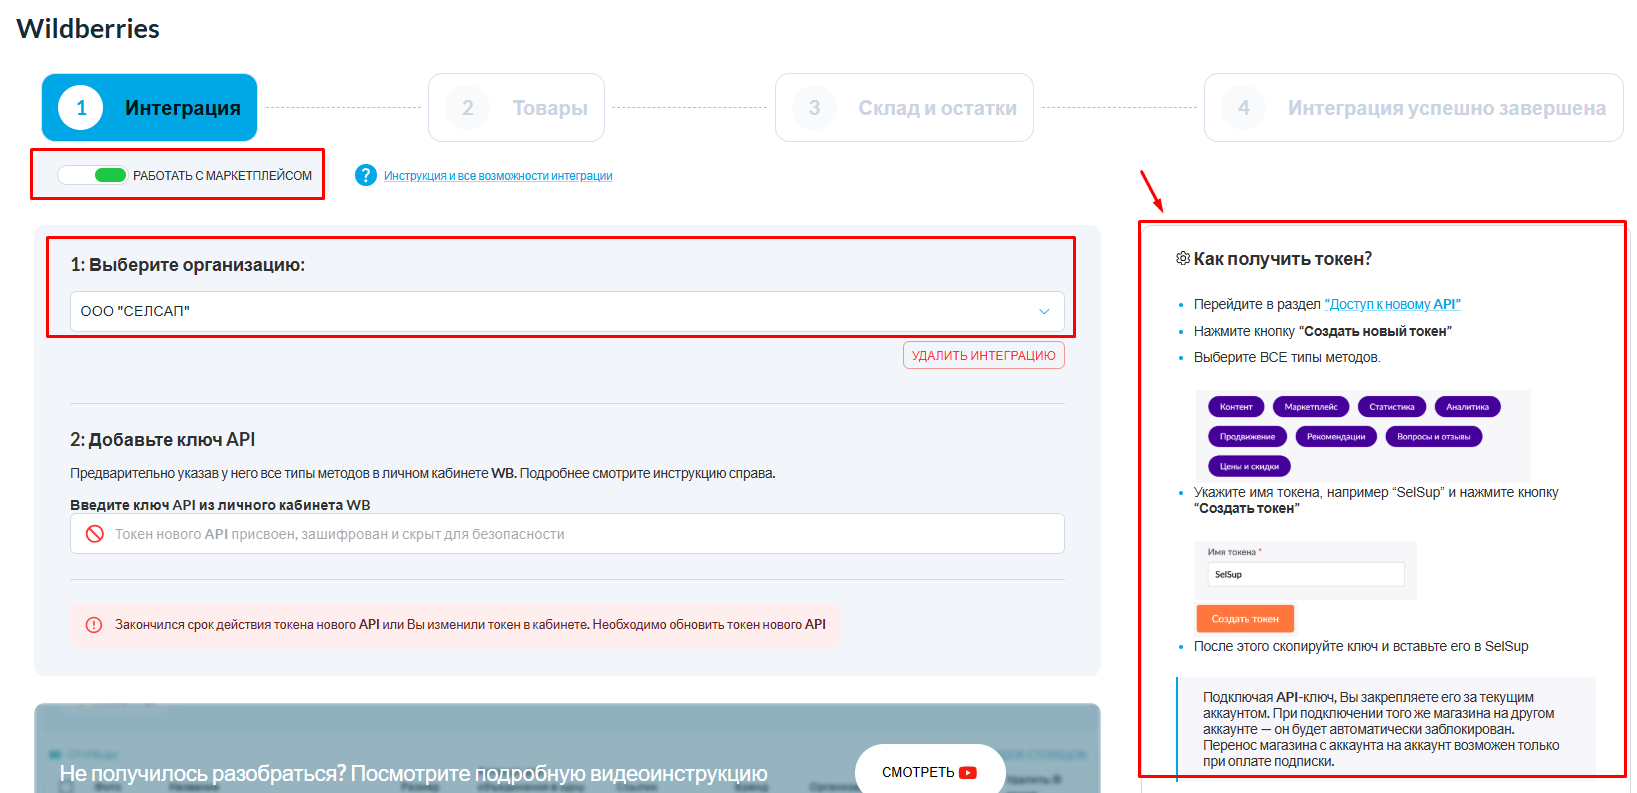
Task: Click the chevron arrow in organization selector
Action: (1044, 311)
